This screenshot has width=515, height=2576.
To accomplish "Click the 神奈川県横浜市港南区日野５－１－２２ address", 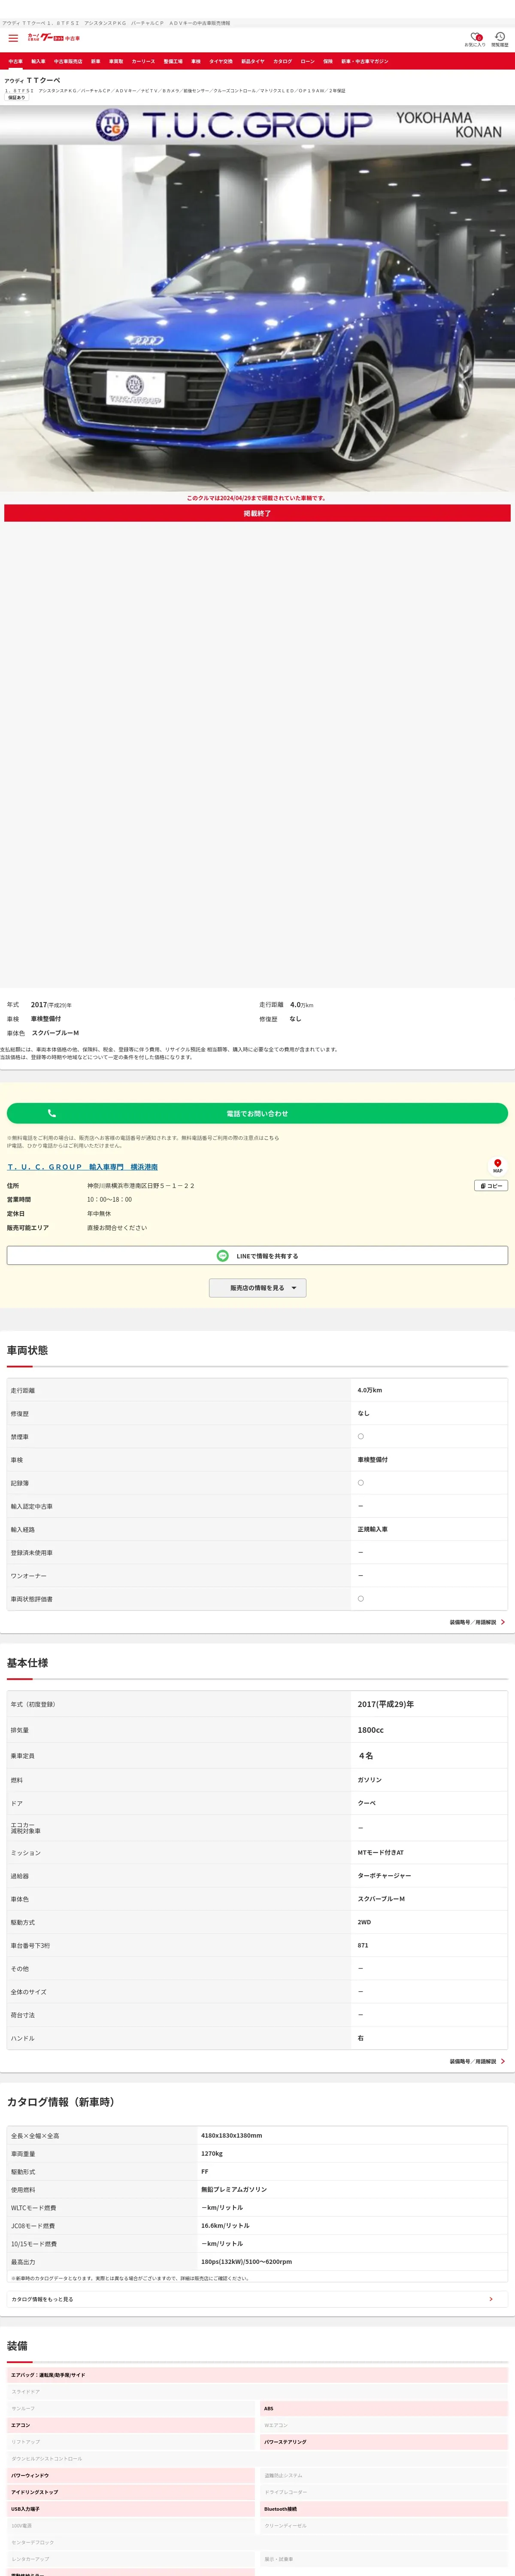I will [141, 1186].
